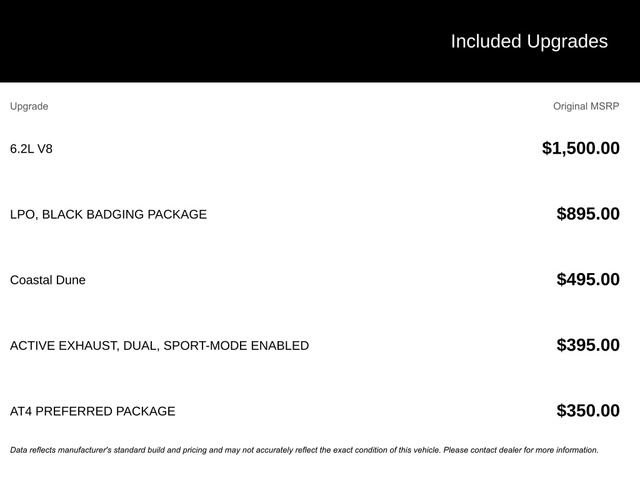
Task: Select the Original MSRP column header
Action: tap(586, 106)
